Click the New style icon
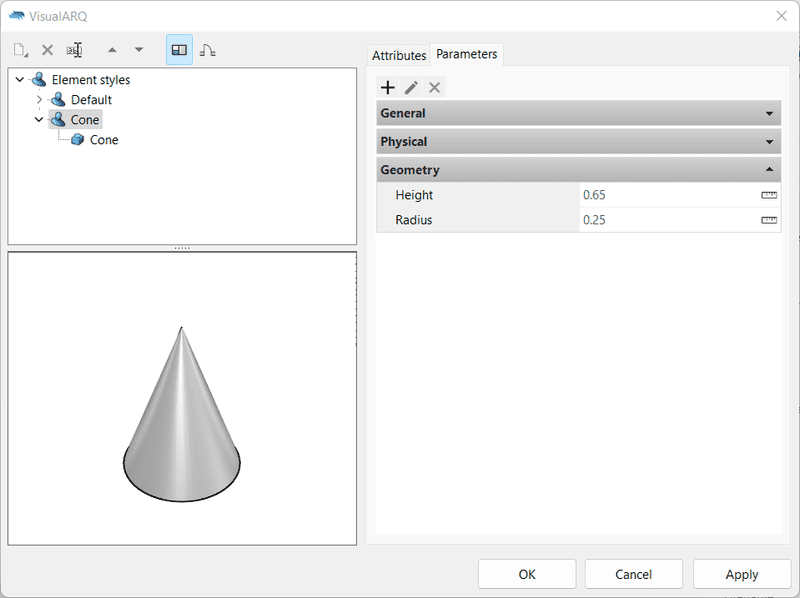 [20, 49]
